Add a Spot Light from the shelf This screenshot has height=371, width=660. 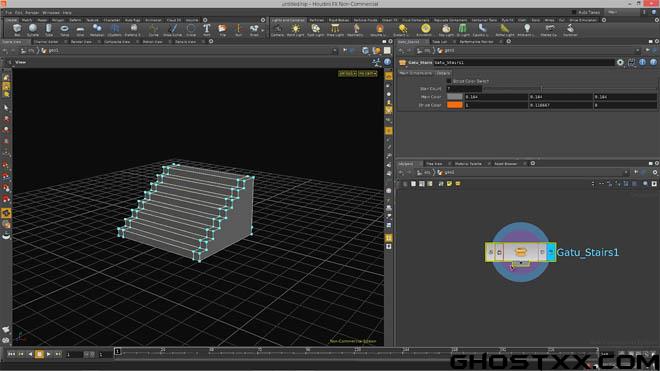[x=315, y=29]
